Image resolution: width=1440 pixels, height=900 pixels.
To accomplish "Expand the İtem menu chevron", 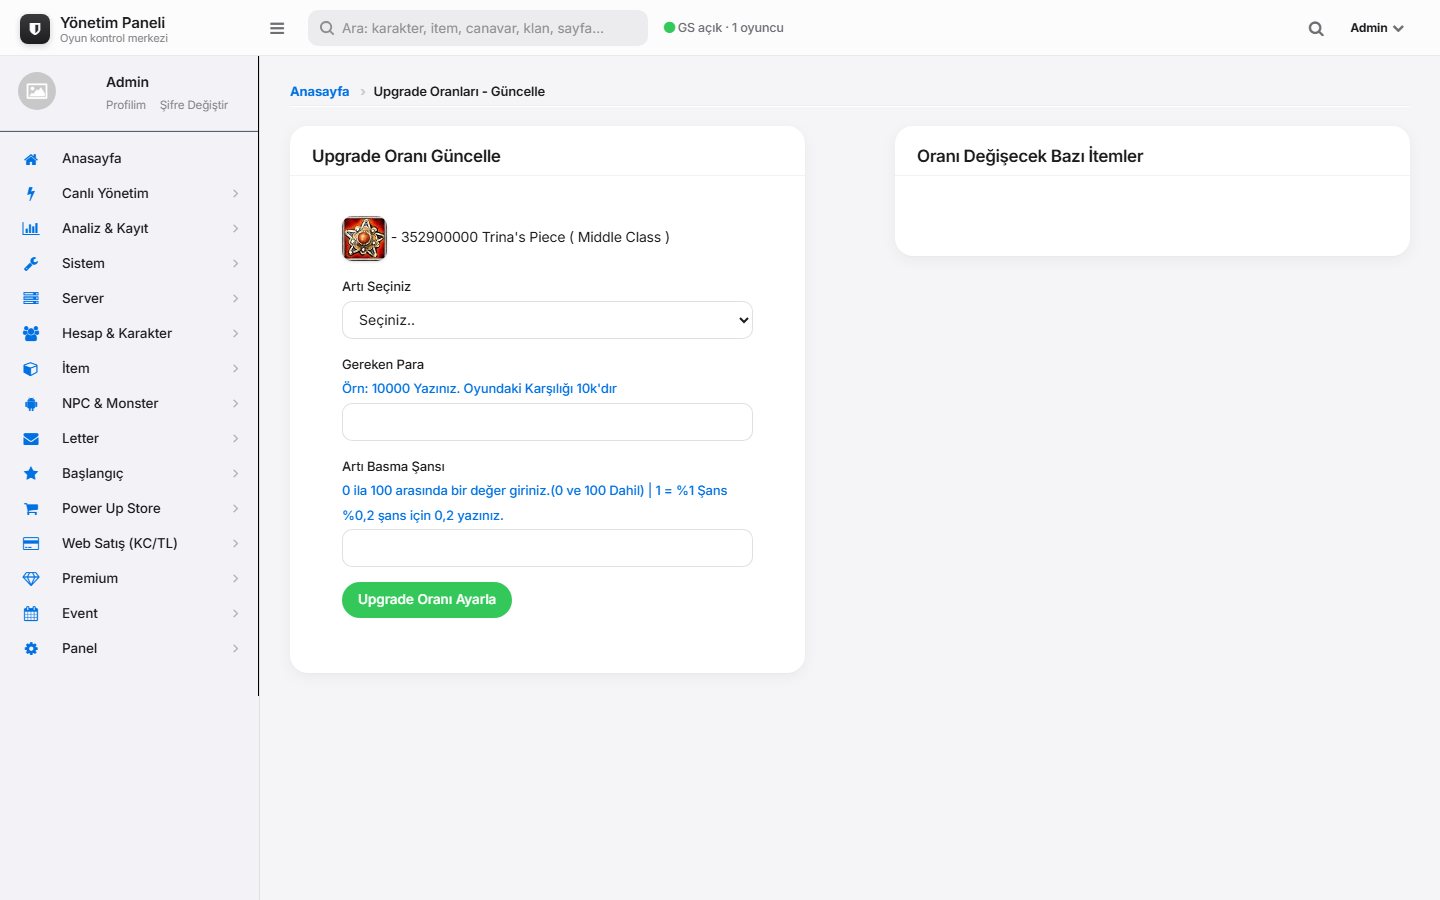I will 236,369.
